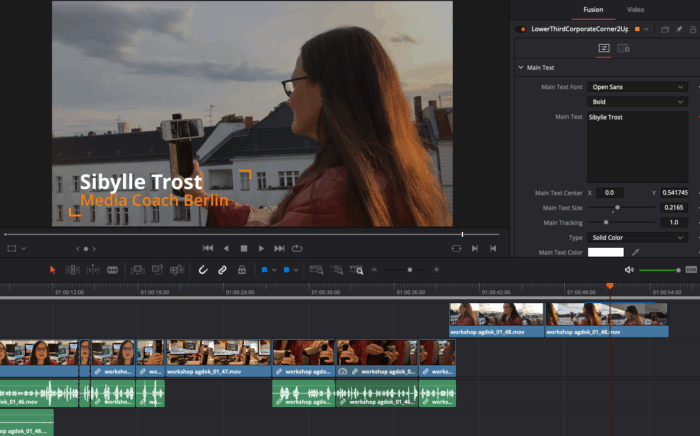Image resolution: width=700 pixels, height=436 pixels.
Task: Click the speaker volume icon
Action: [629, 270]
